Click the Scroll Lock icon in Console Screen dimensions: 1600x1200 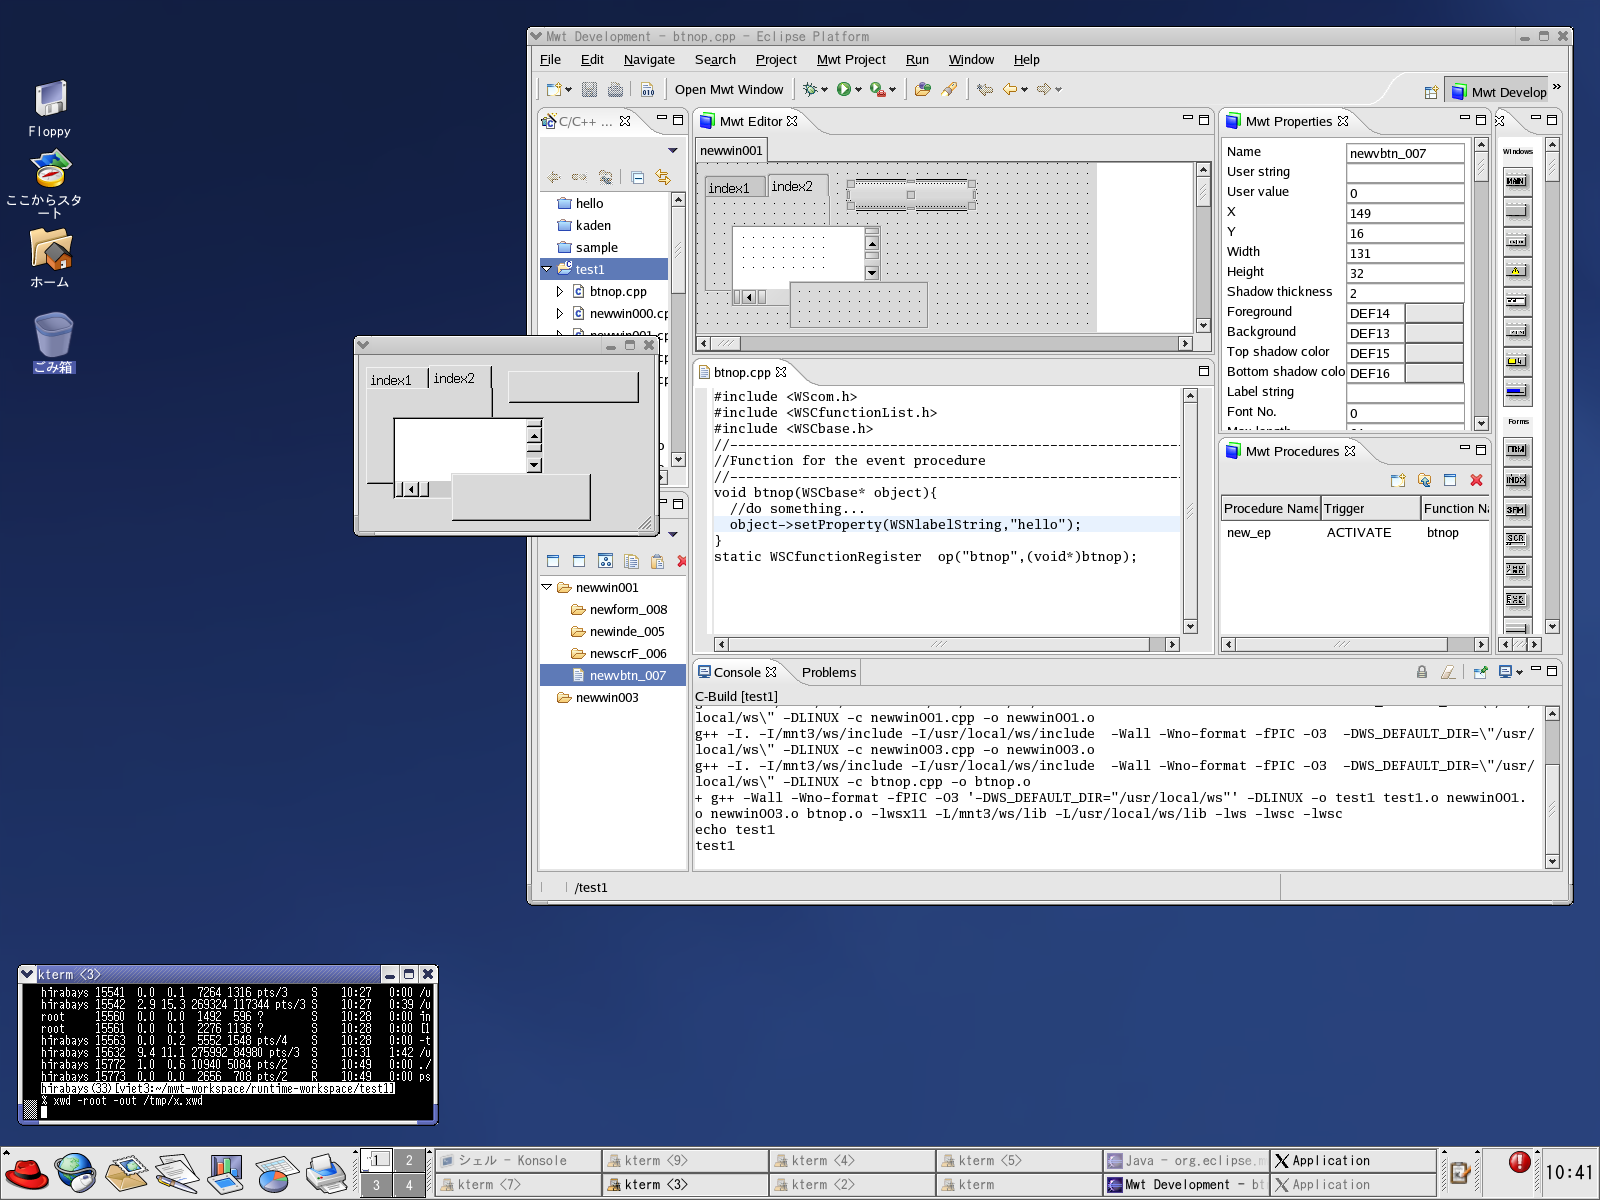[x=1421, y=672]
